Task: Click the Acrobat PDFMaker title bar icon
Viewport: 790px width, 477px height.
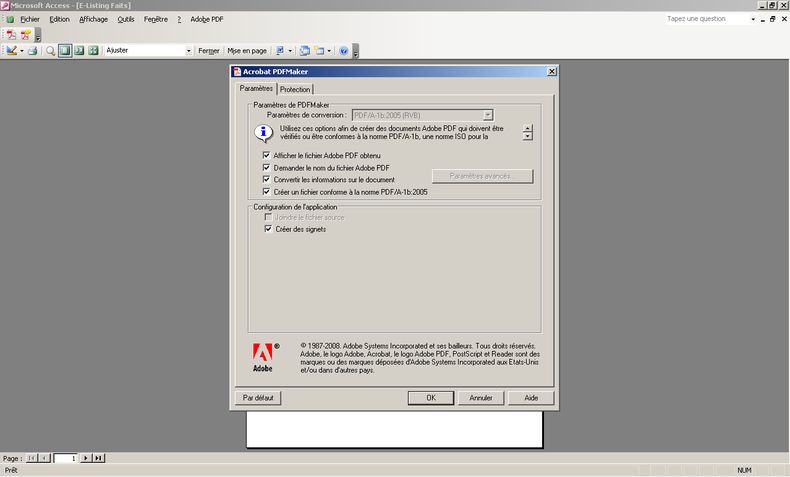Action: (x=237, y=72)
